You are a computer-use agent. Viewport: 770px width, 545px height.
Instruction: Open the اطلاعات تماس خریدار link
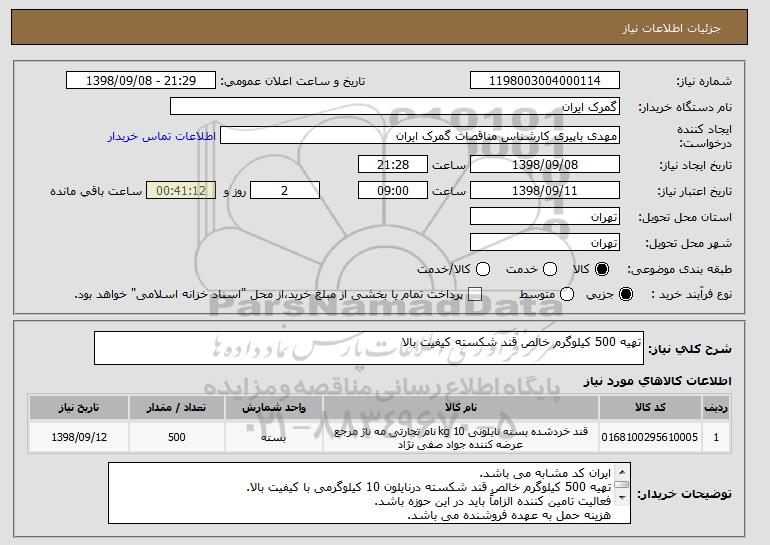click(x=162, y=136)
